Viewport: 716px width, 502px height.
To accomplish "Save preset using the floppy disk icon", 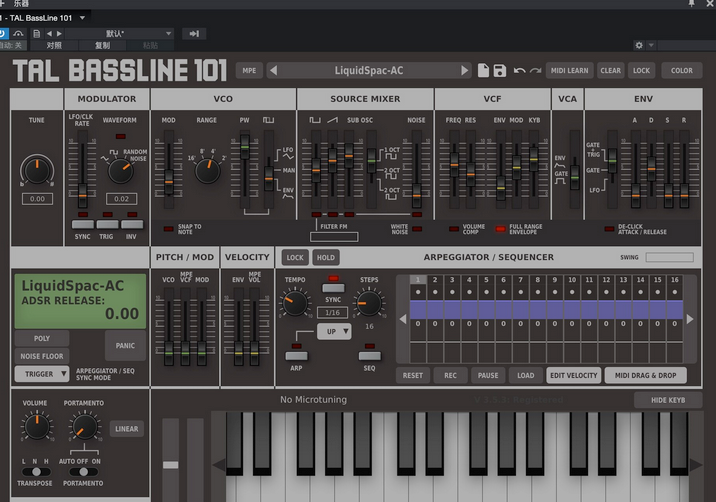I will 500,70.
